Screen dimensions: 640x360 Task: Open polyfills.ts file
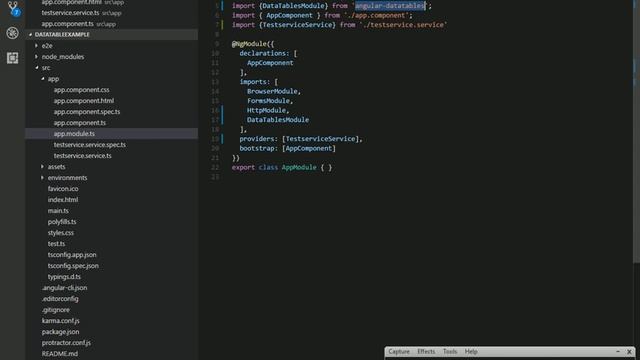[x=62, y=222]
